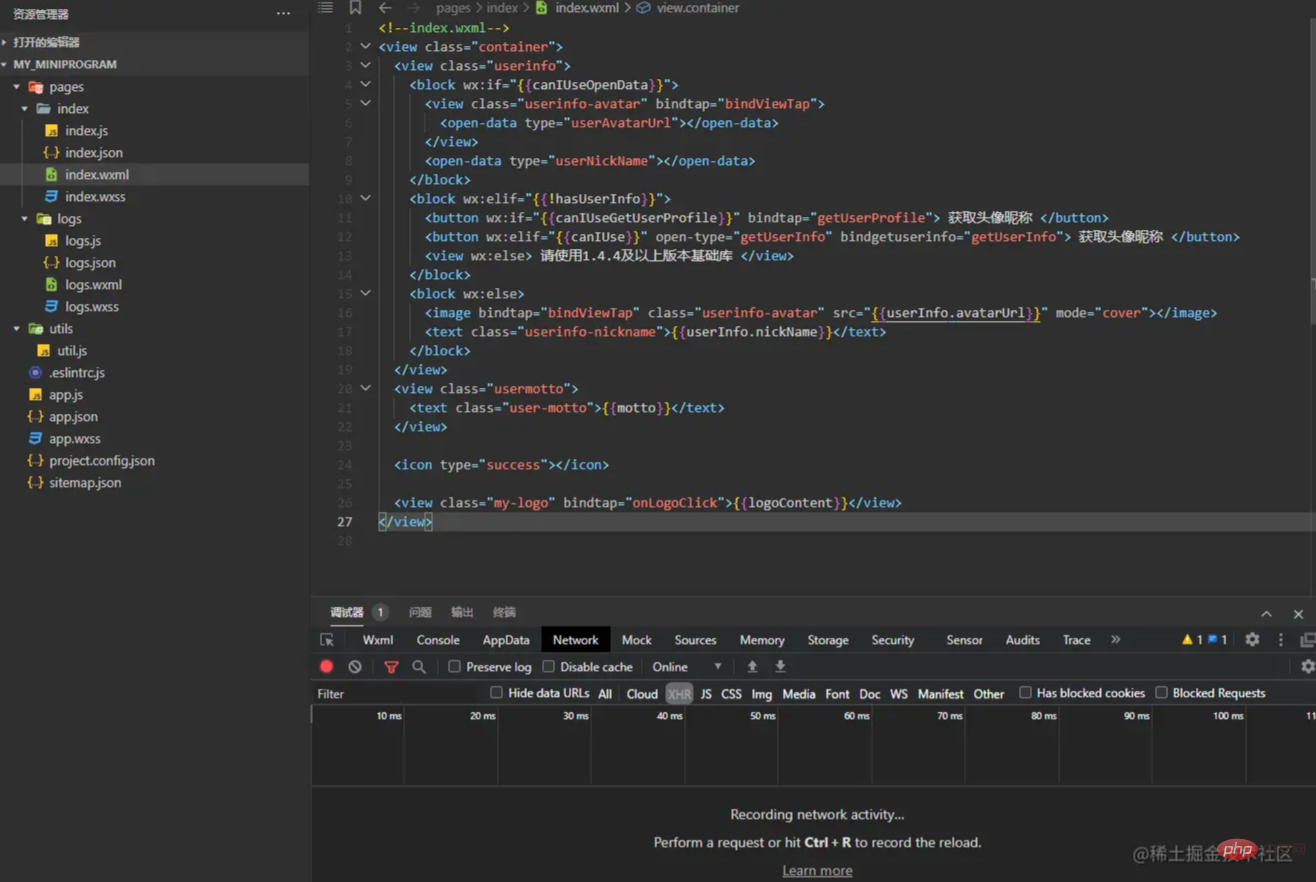Click the explorer more actions ellipsis

(284, 14)
